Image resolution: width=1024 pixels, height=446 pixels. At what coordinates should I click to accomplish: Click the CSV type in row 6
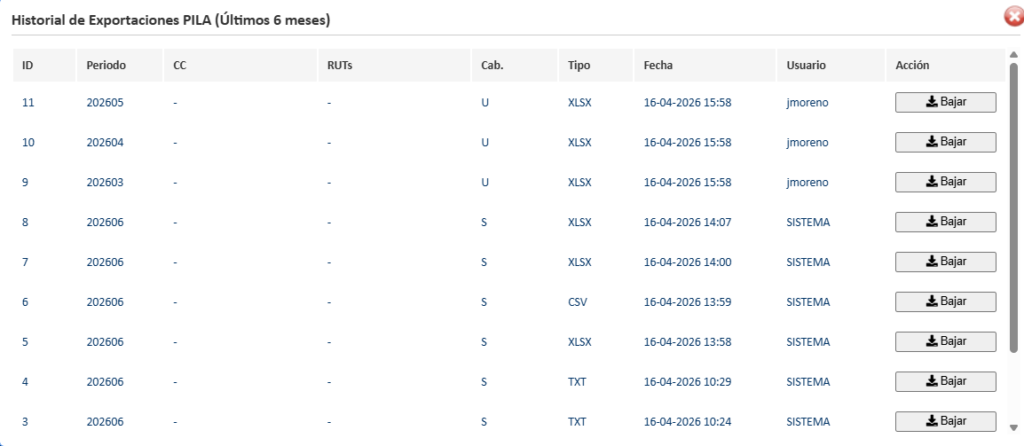[x=577, y=302]
